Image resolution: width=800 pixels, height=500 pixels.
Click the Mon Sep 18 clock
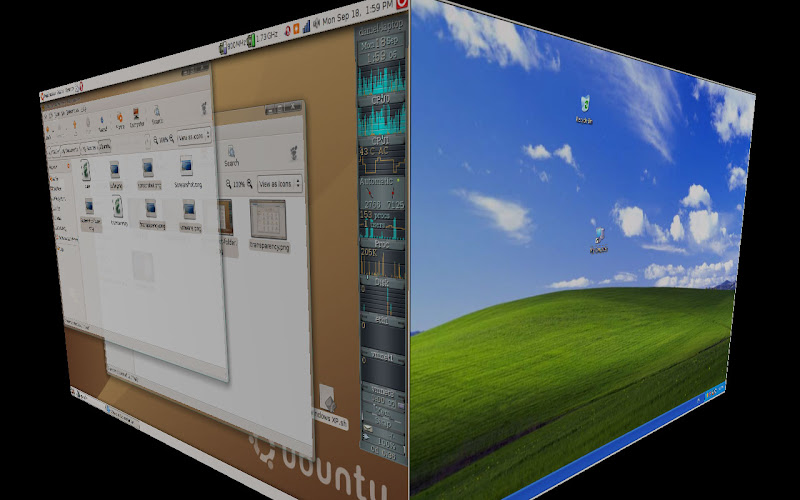click(x=357, y=13)
